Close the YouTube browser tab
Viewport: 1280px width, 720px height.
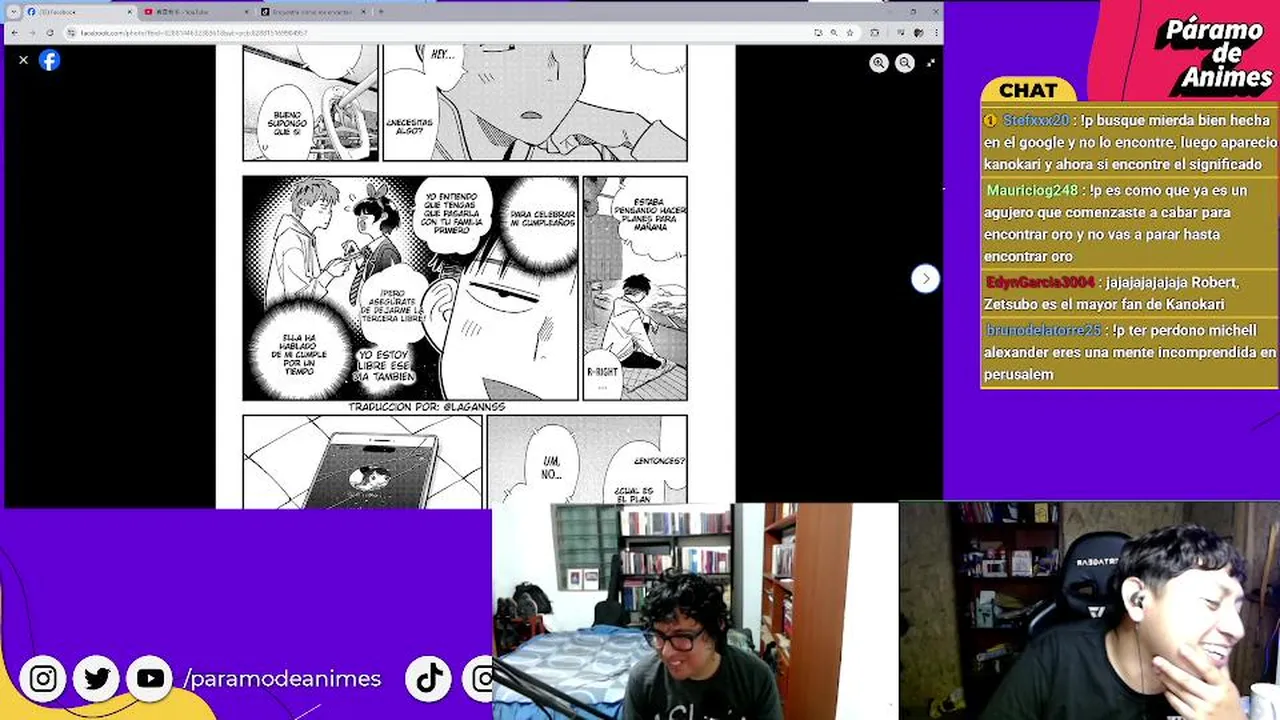[246, 12]
